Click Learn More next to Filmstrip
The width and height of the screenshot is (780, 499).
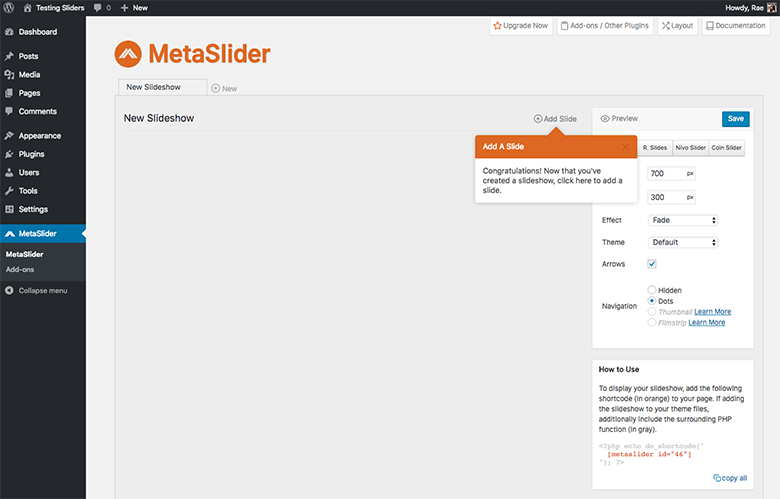point(706,322)
